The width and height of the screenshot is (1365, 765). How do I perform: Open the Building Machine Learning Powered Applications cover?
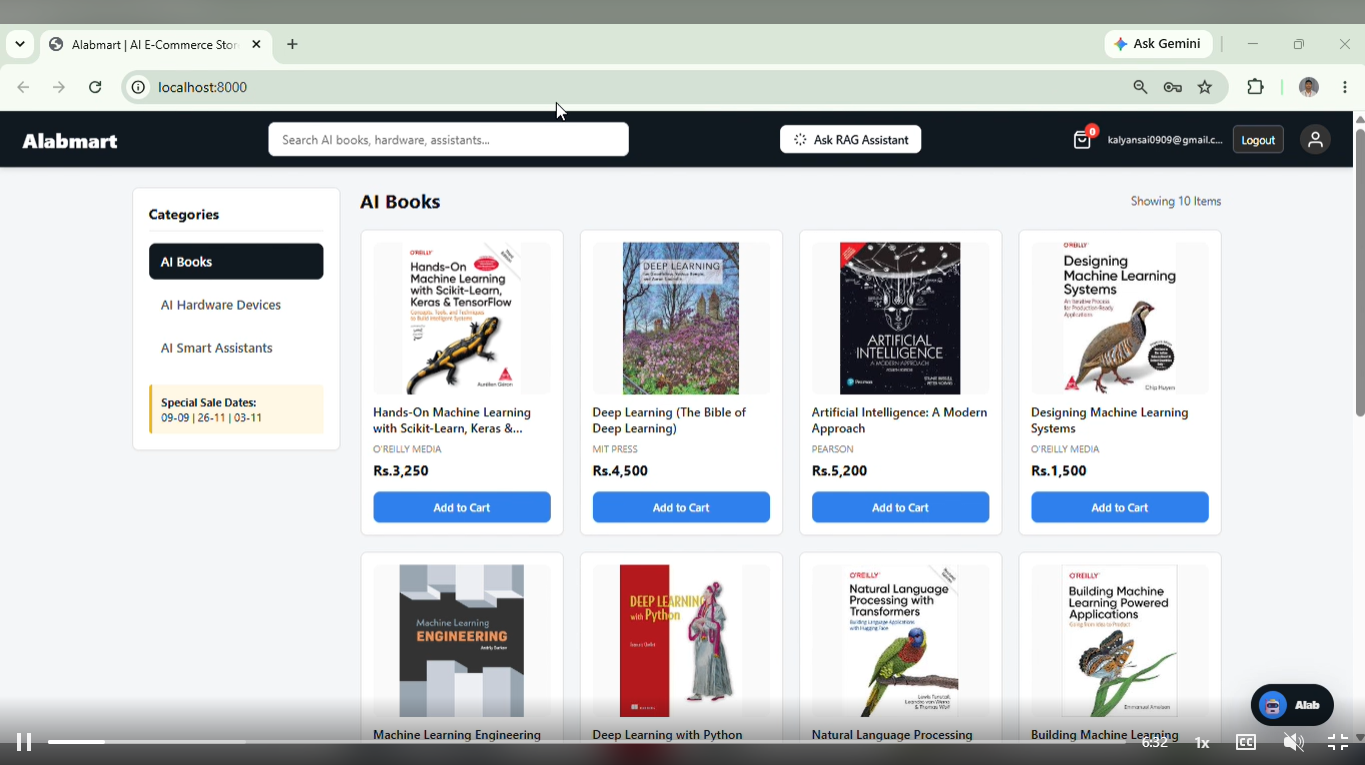coord(1120,641)
